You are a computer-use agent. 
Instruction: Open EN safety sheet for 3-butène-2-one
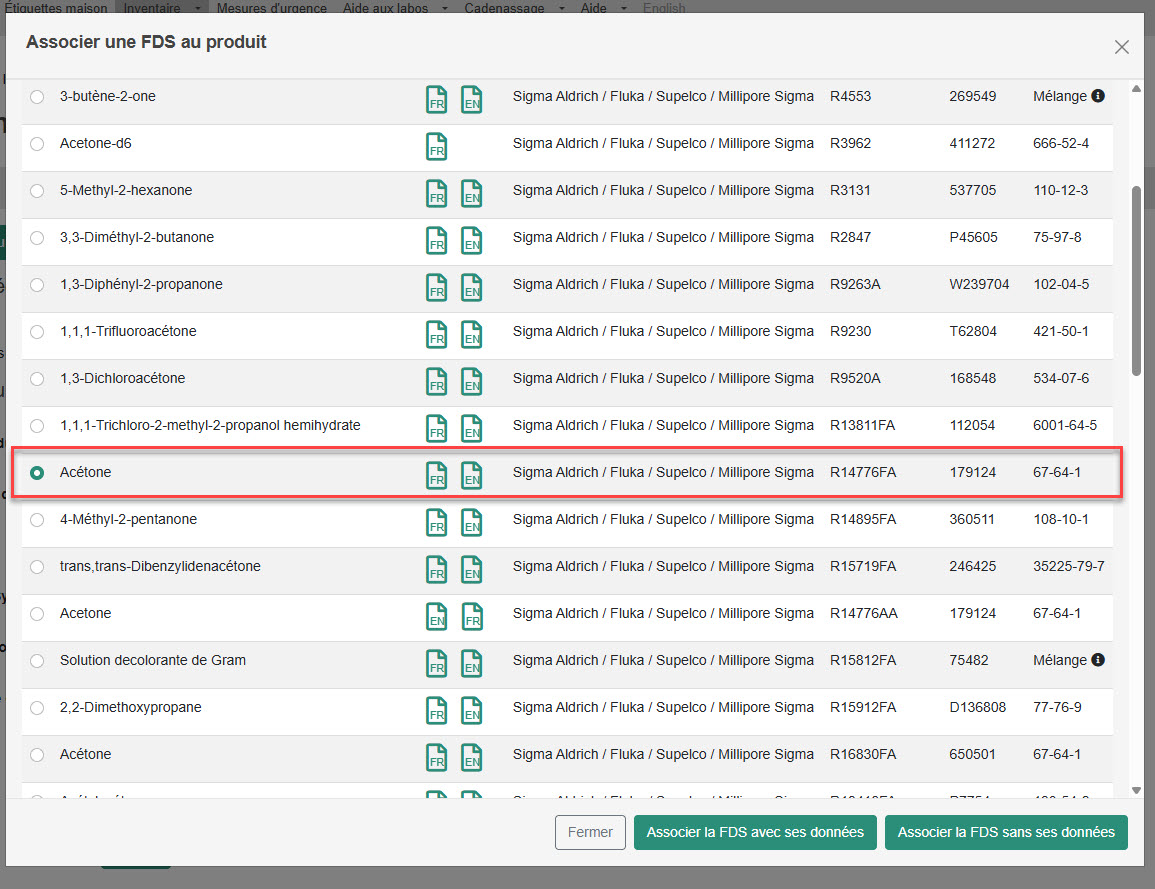tap(471, 100)
